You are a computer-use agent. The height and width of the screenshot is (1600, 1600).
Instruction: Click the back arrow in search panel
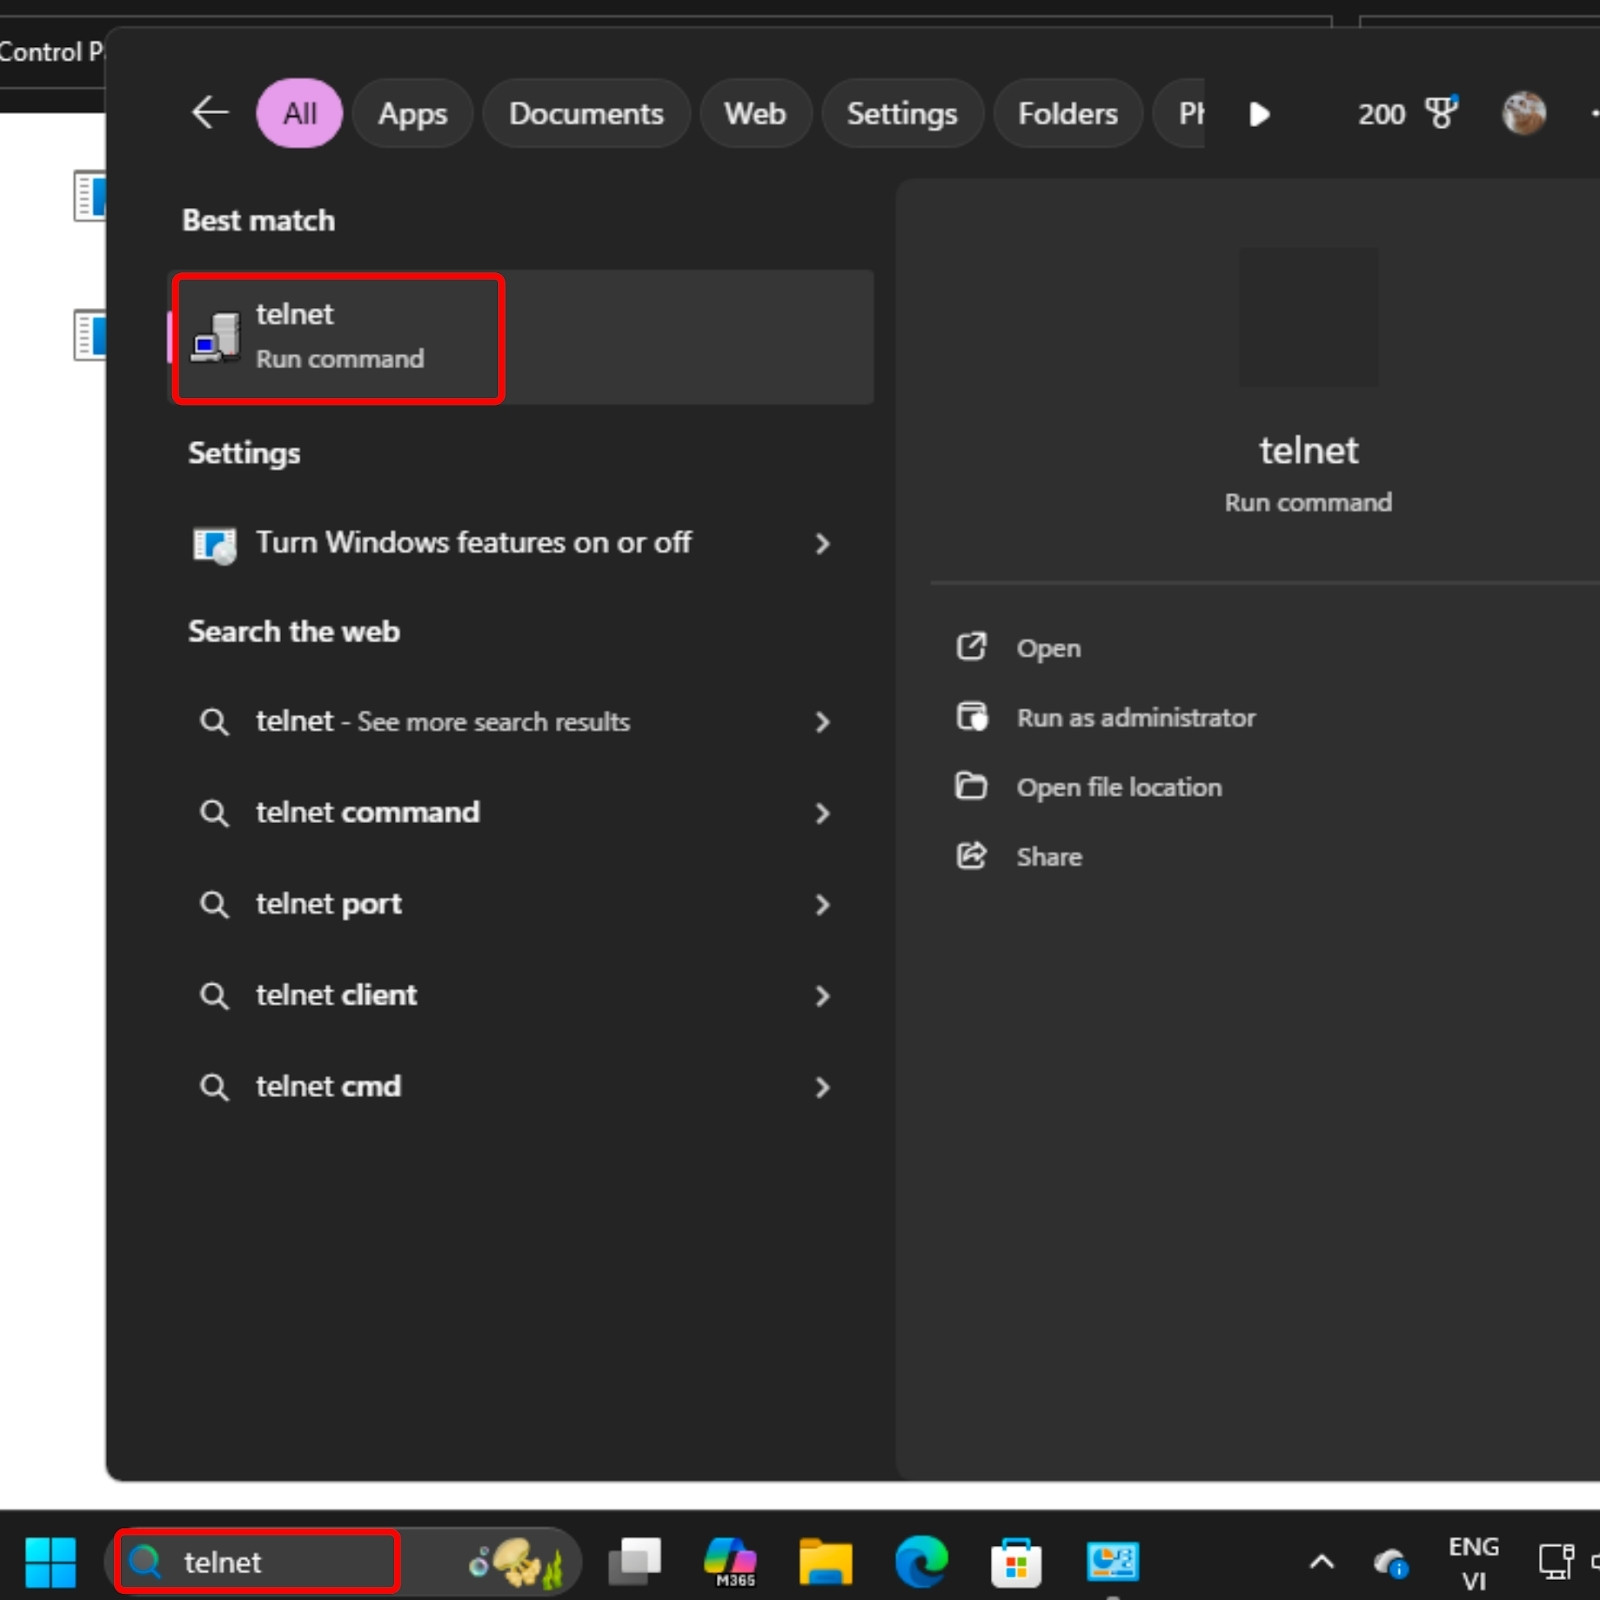pyautogui.click(x=210, y=113)
